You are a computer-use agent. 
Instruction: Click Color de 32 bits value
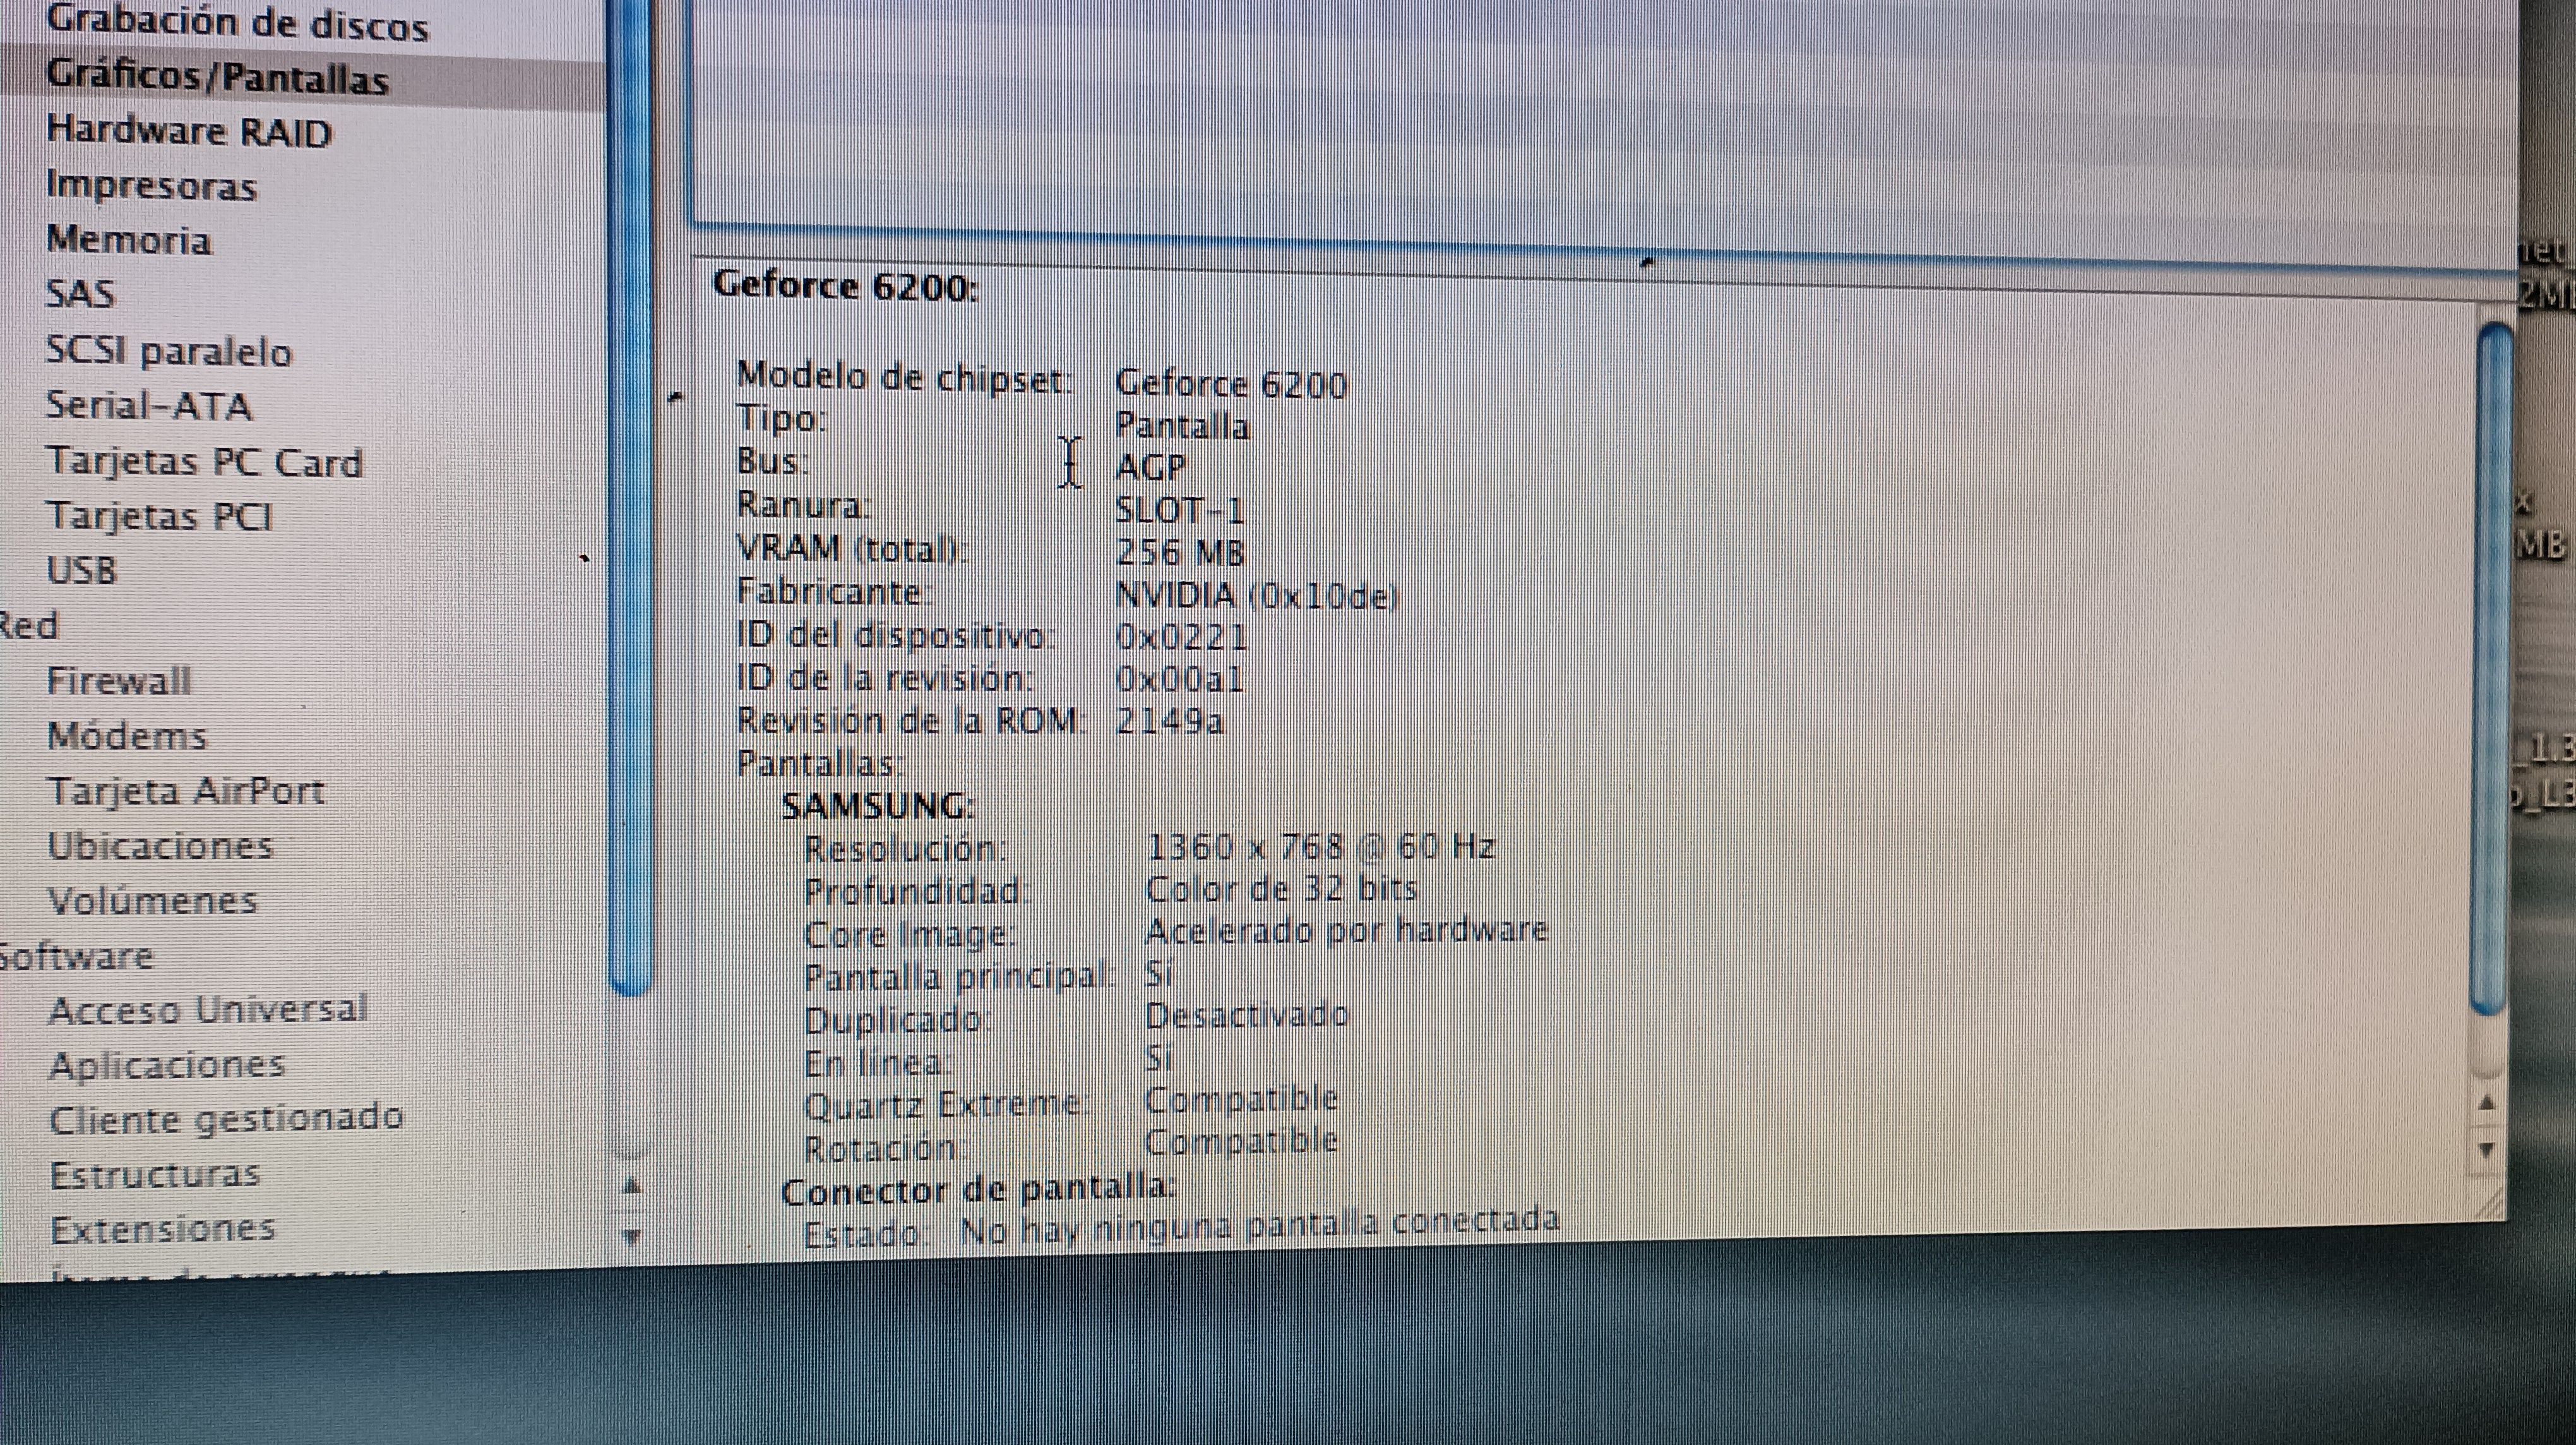[x=1282, y=889]
